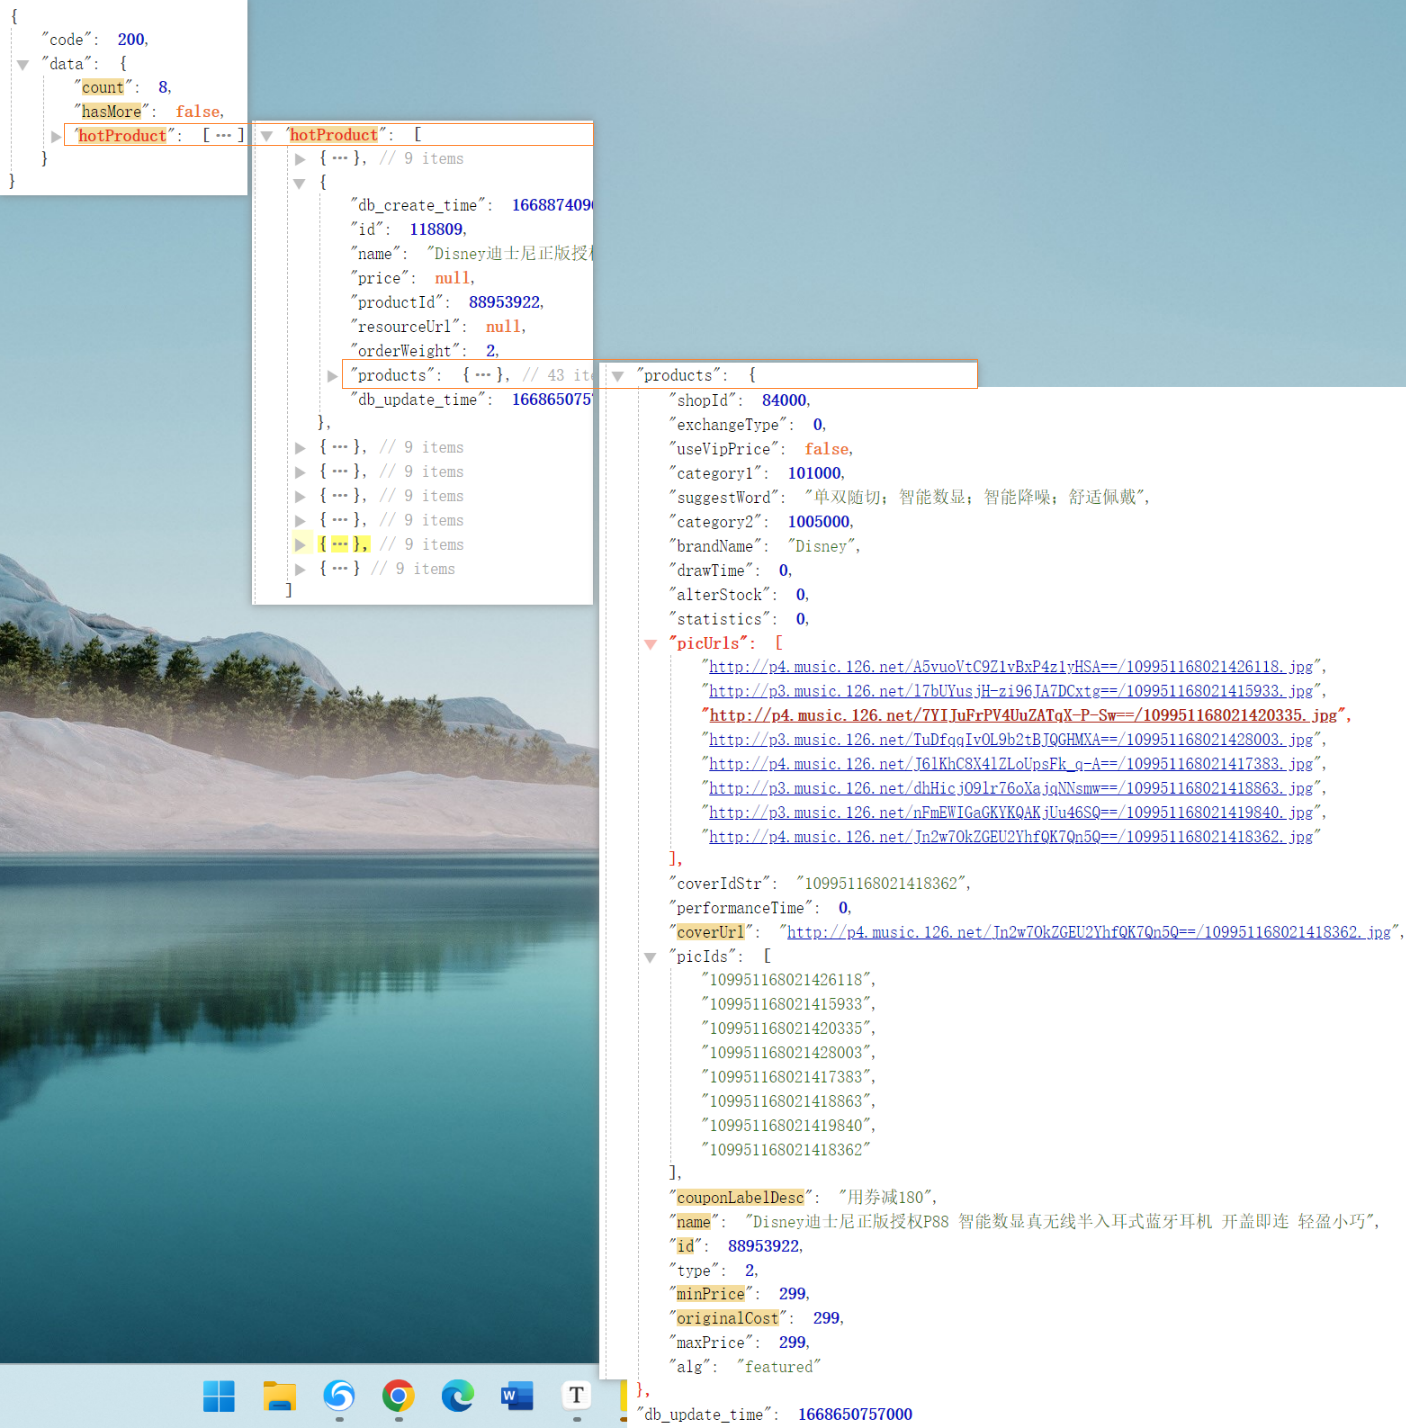Open picUrls link ending 109951168021428003.jpg
The height and width of the screenshot is (1428, 1406).
click(x=1011, y=740)
